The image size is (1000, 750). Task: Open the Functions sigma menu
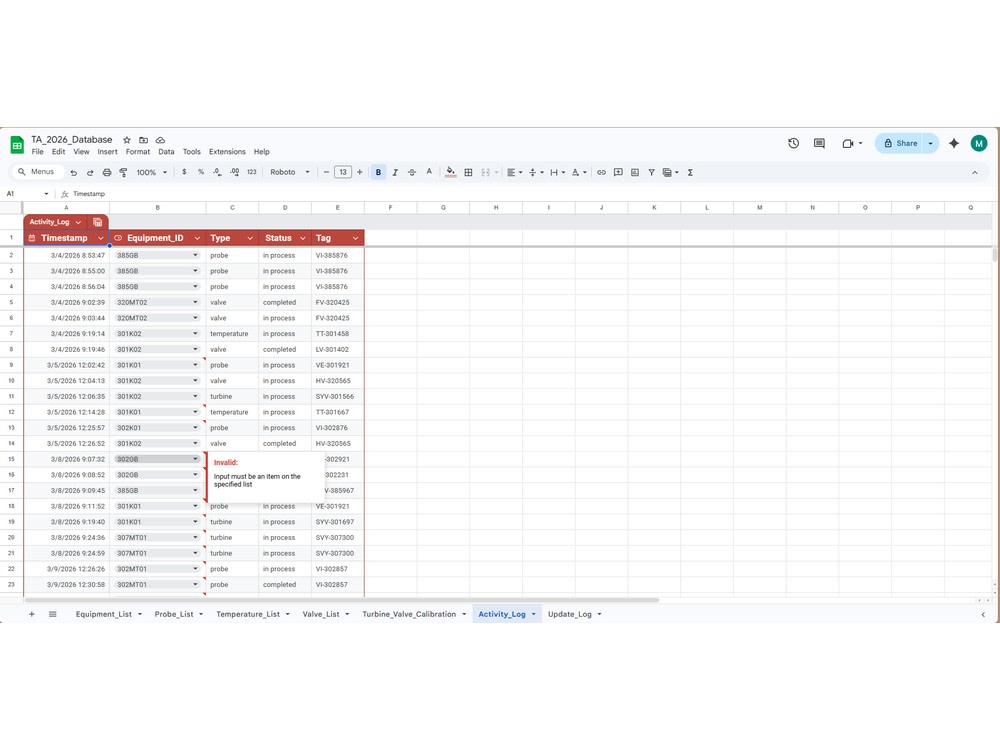coord(690,172)
